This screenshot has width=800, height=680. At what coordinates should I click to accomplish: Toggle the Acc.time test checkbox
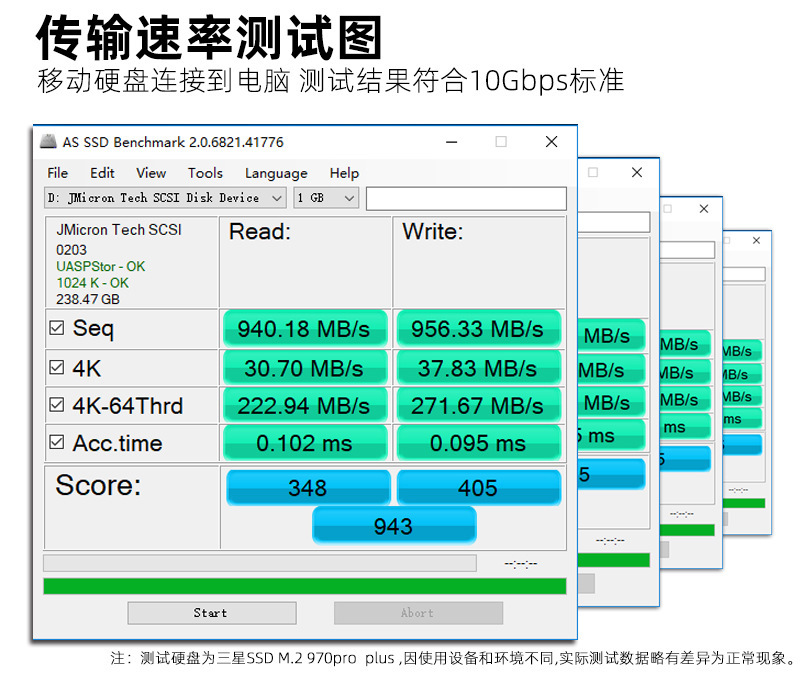click(57, 442)
